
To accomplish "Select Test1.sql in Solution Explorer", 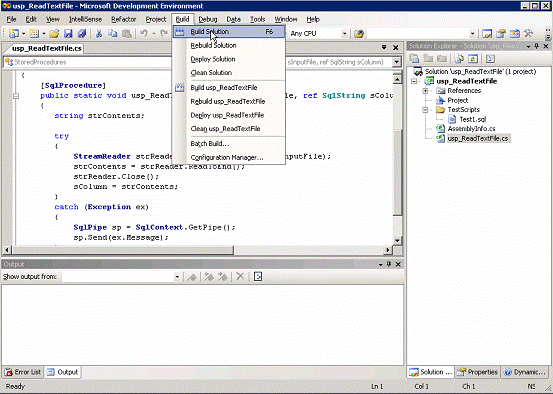I will point(473,119).
